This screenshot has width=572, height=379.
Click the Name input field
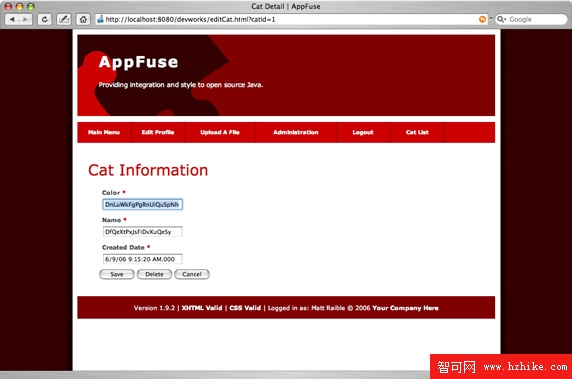pyautogui.click(x=142, y=232)
